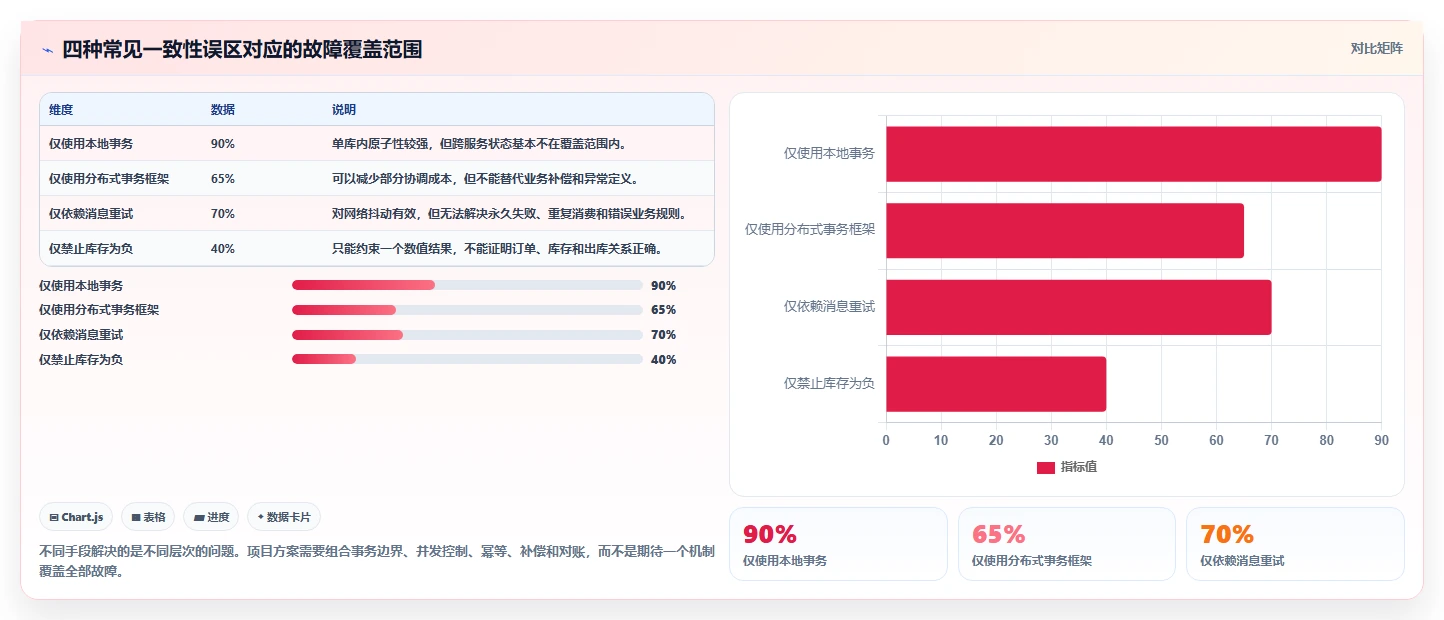This screenshot has width=1444, height=620.
Task: Click description starting 对网络抖动有效
Action: (x=509, y=214)
